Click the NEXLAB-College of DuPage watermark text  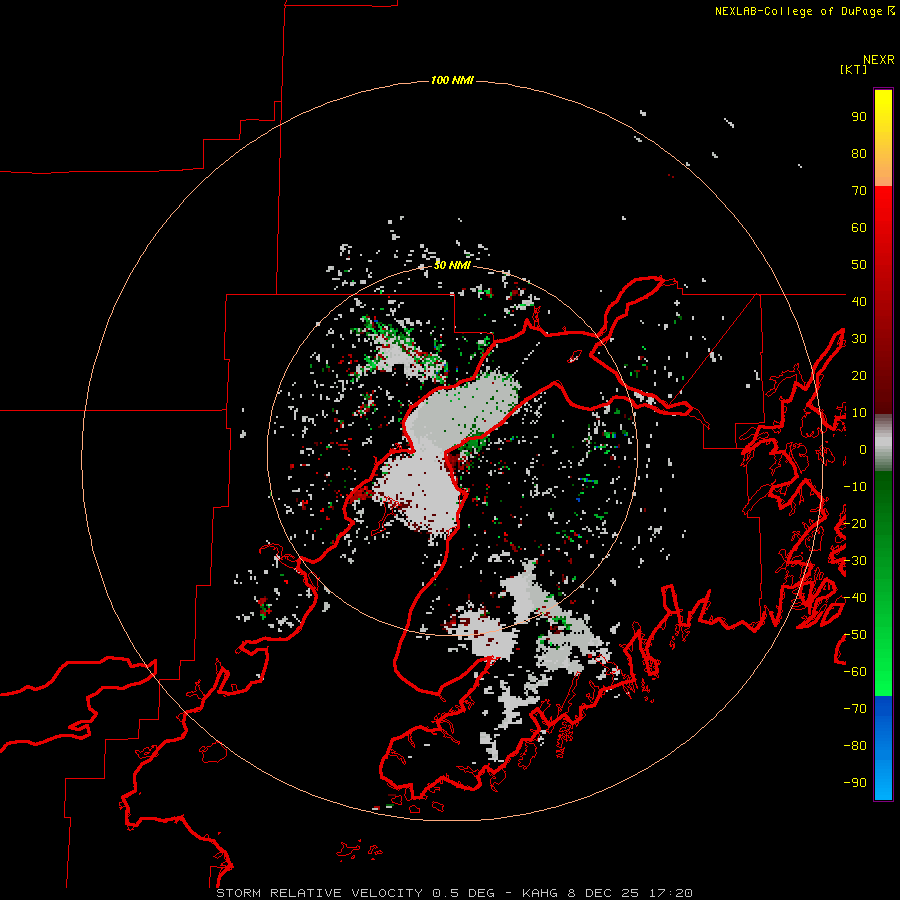804,11
